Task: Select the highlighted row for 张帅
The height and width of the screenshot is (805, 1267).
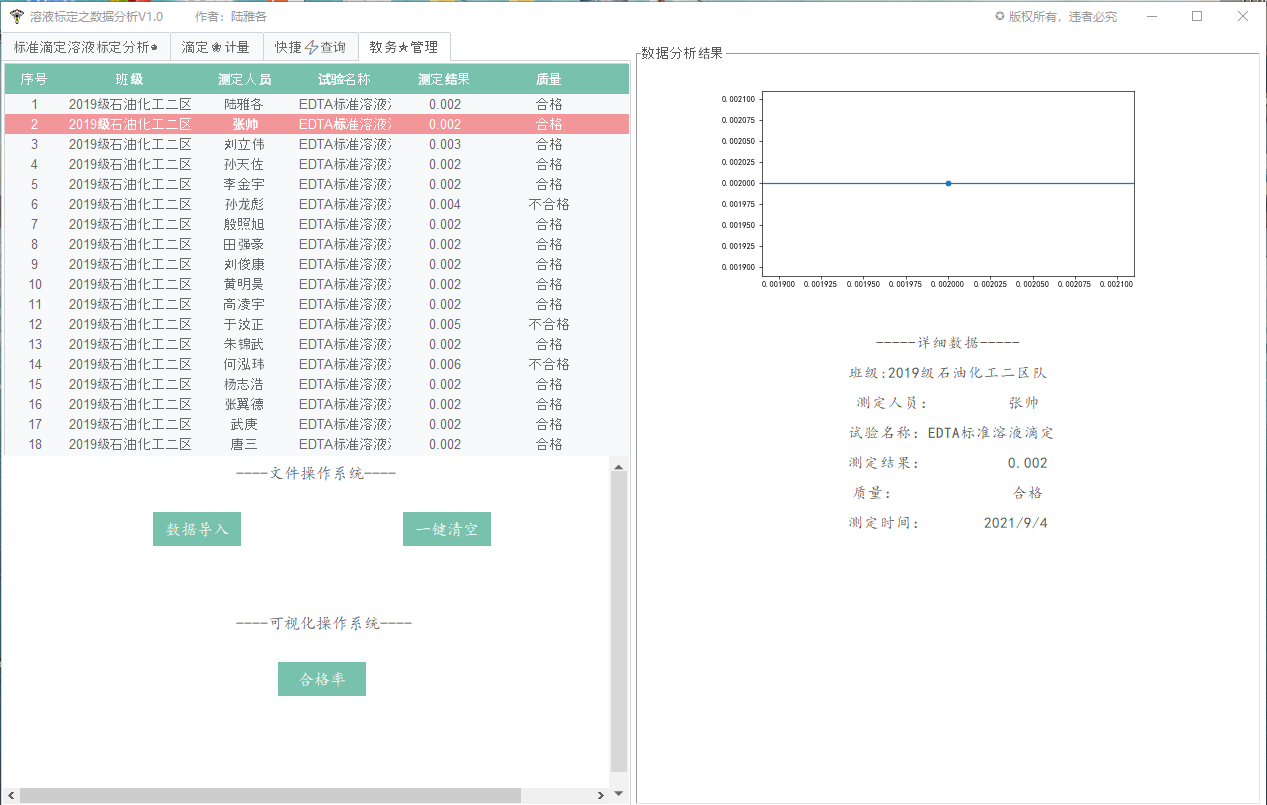Action: pos(300,124)
